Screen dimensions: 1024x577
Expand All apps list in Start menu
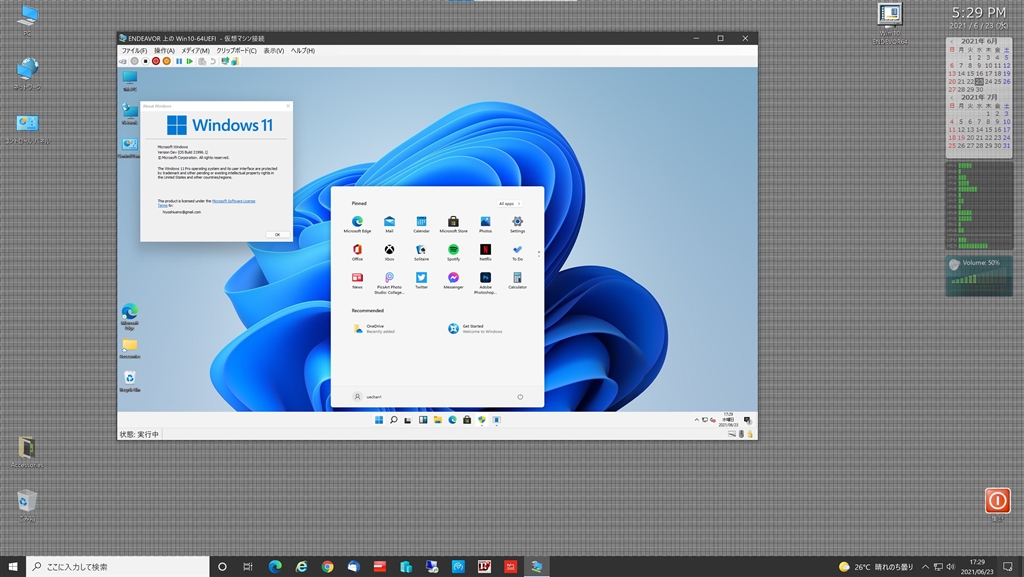pos(510,203)
